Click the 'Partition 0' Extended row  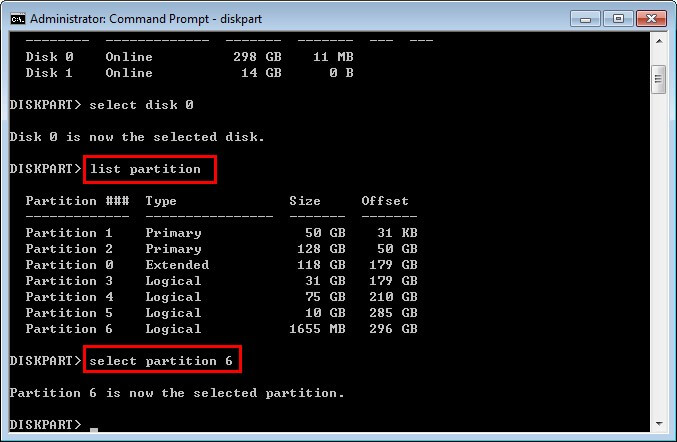[x=220, y=265]
